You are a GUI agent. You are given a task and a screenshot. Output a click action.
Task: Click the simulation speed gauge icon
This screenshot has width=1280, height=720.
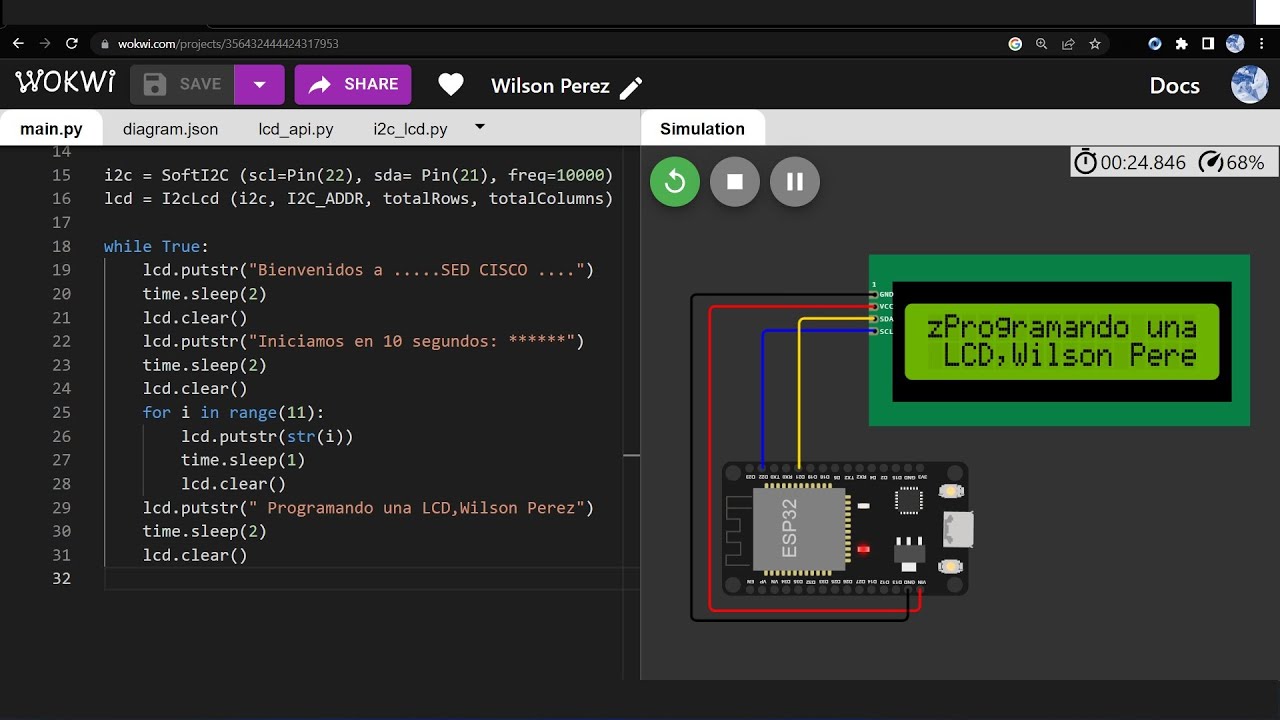(1210, 162)
